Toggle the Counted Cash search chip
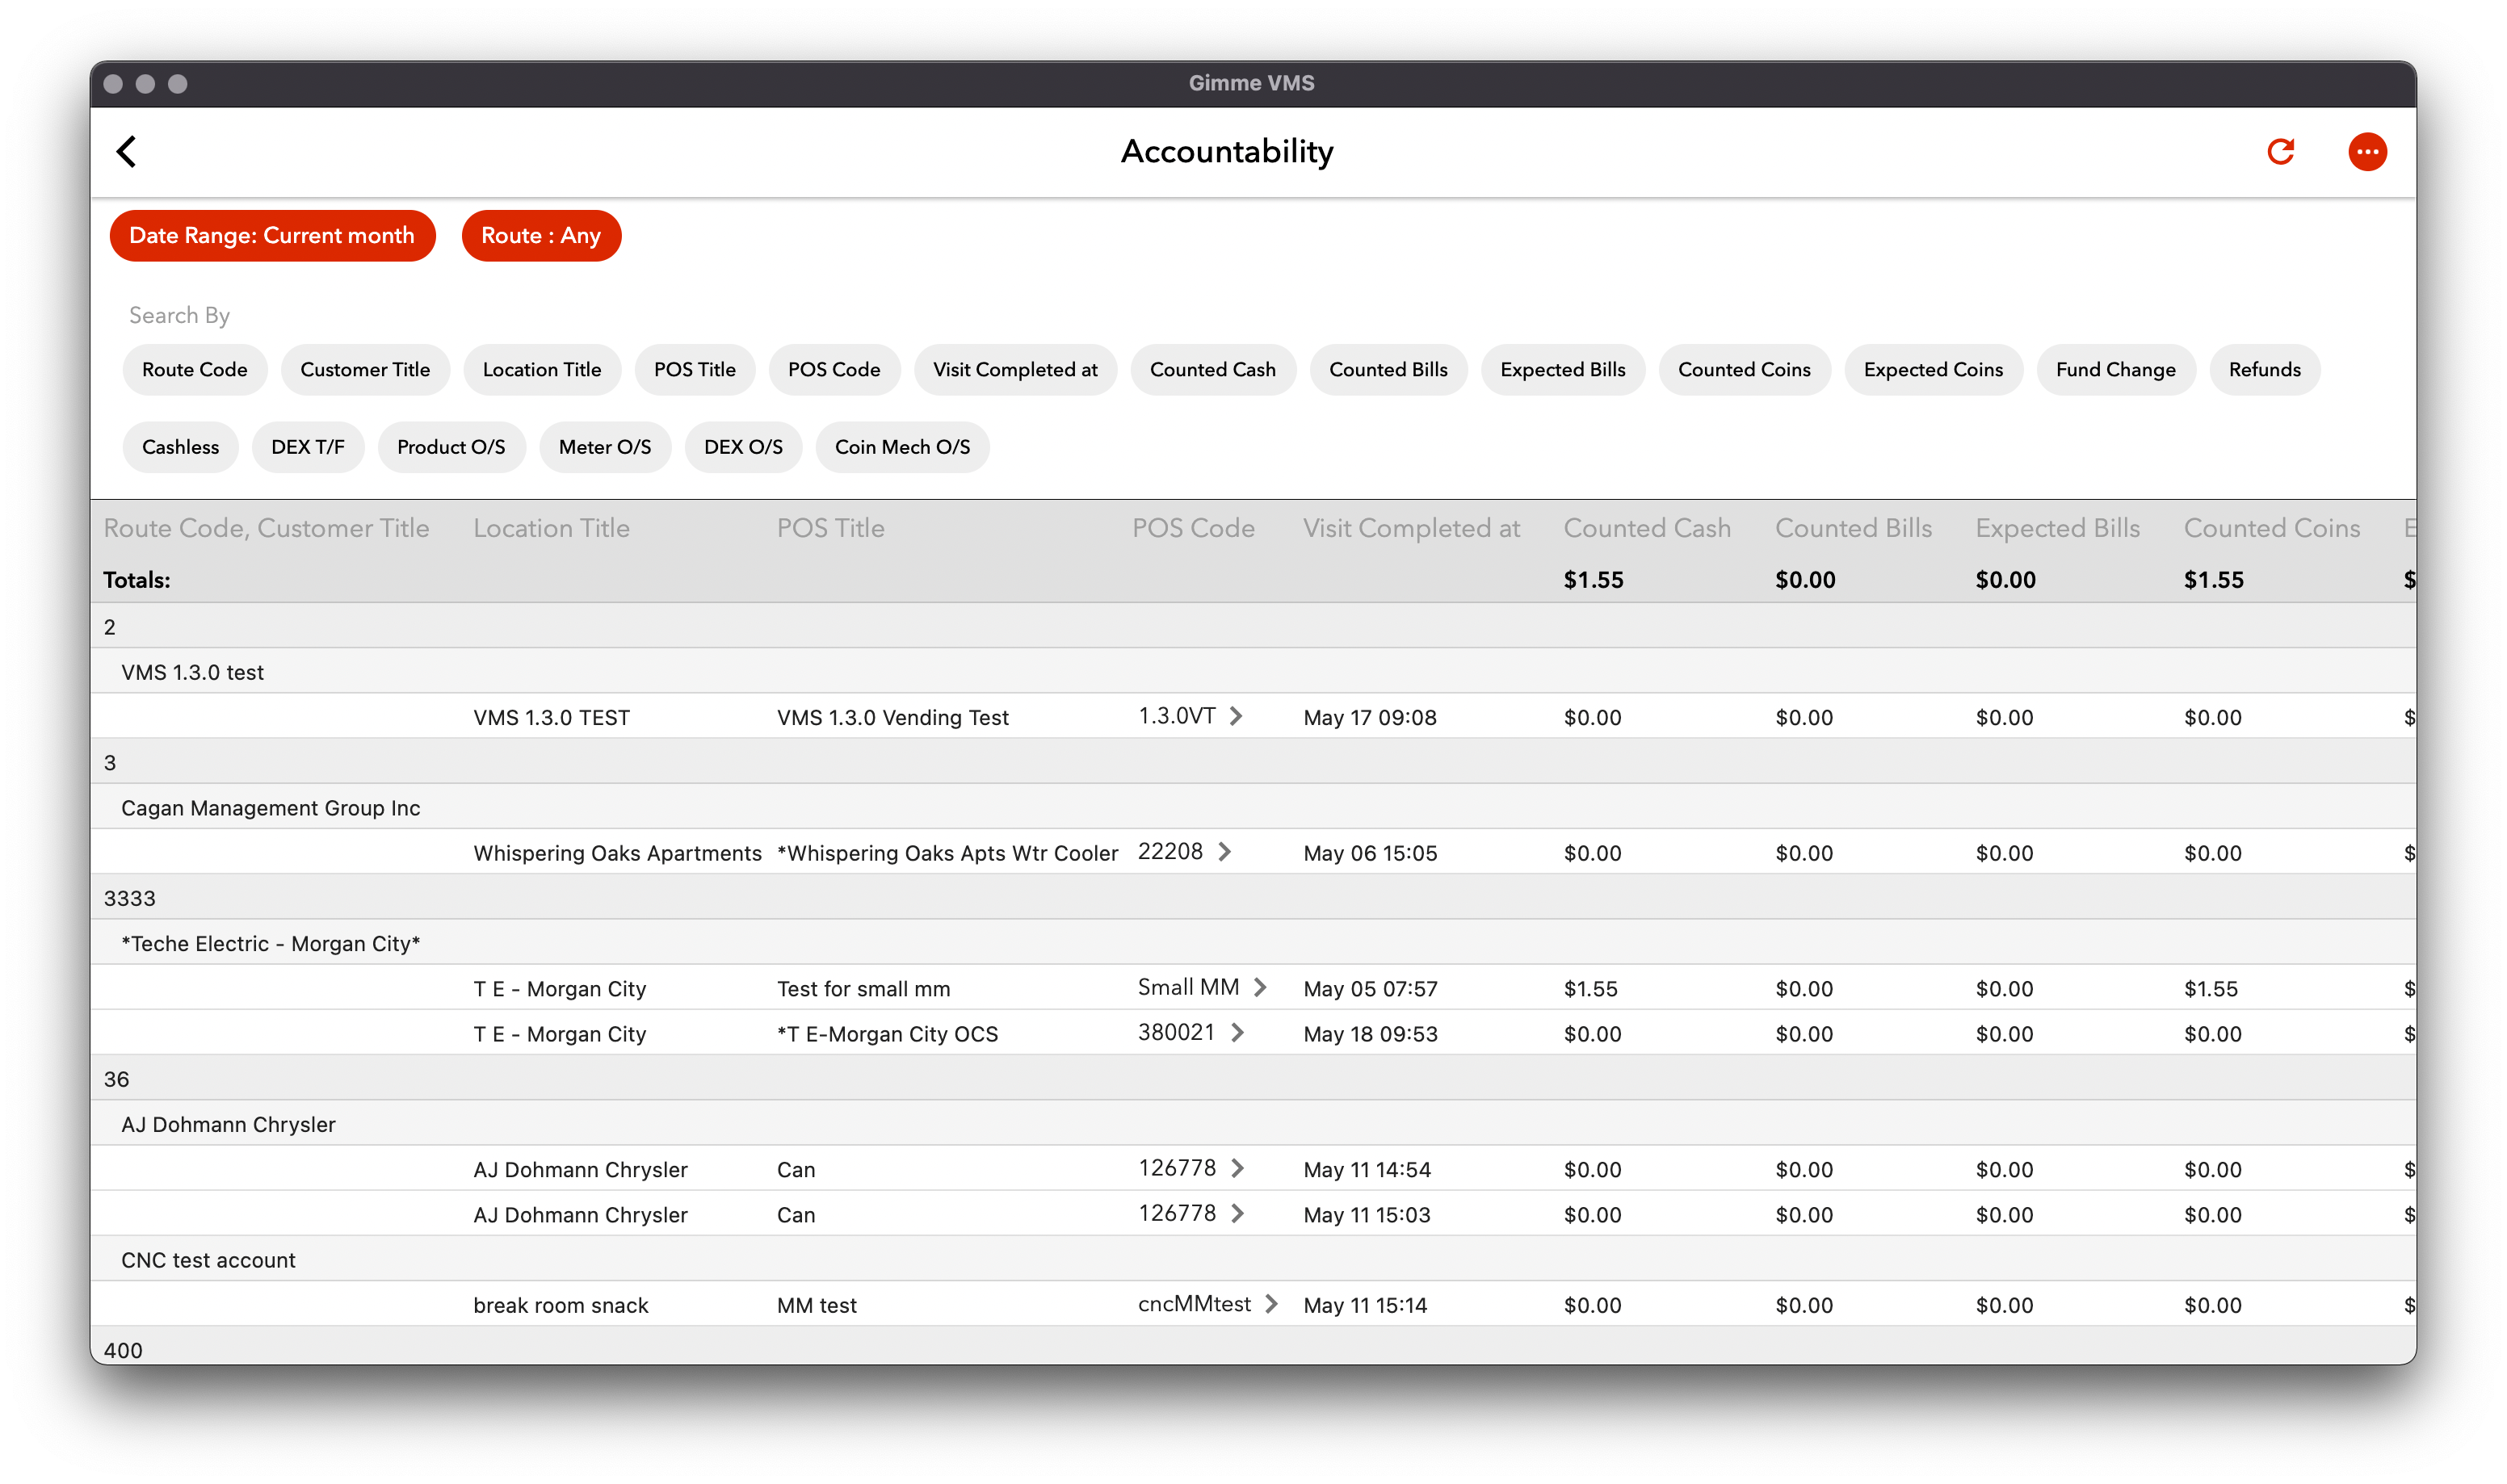This screenshot has width=2507, height=1484. tap(1212, 369)
